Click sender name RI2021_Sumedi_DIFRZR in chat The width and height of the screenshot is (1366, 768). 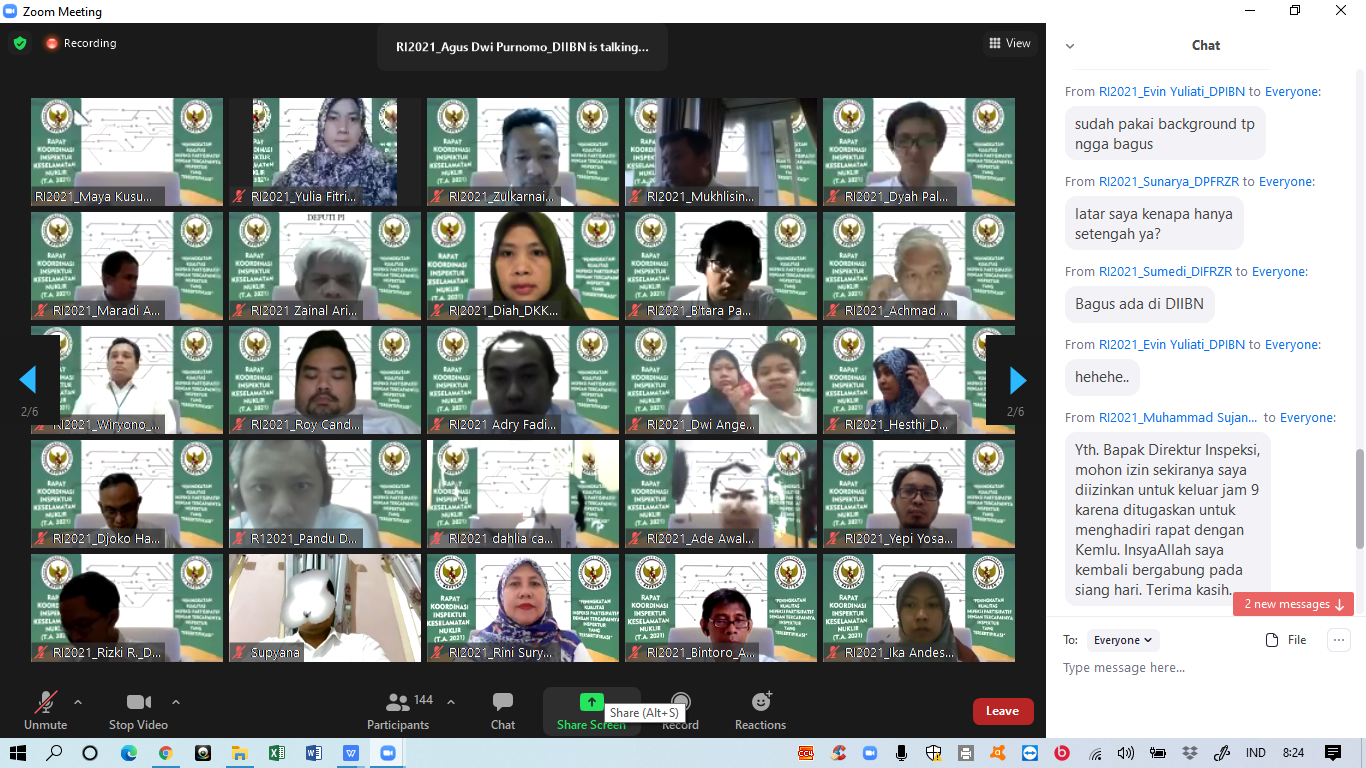1165,272
